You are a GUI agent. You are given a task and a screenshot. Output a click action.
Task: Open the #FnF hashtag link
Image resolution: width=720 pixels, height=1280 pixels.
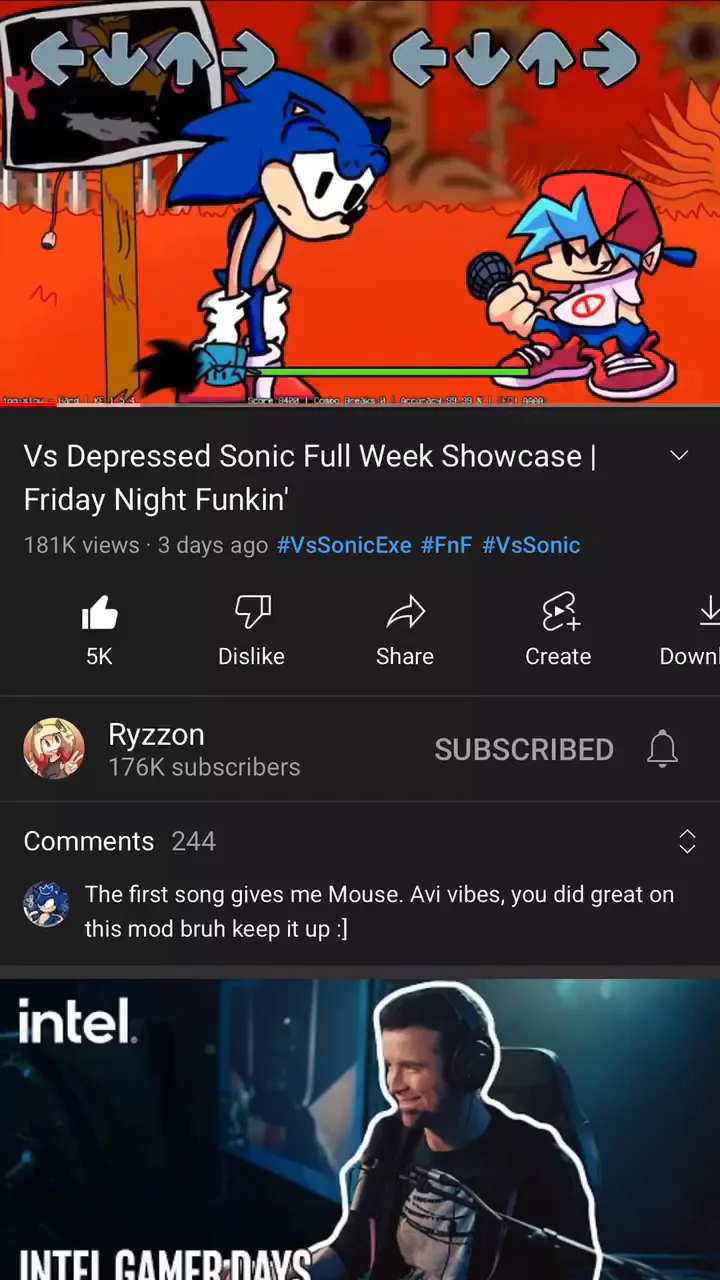click(446, 545)
